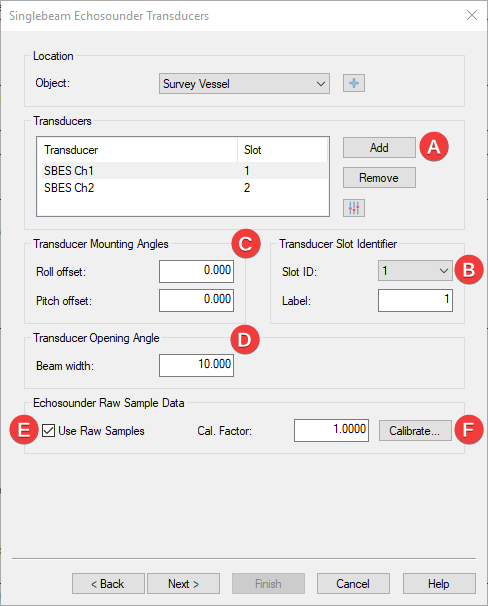Screen dimensions: 488x606
Task: Click into the Beam width field
Action: click(196, 365)
